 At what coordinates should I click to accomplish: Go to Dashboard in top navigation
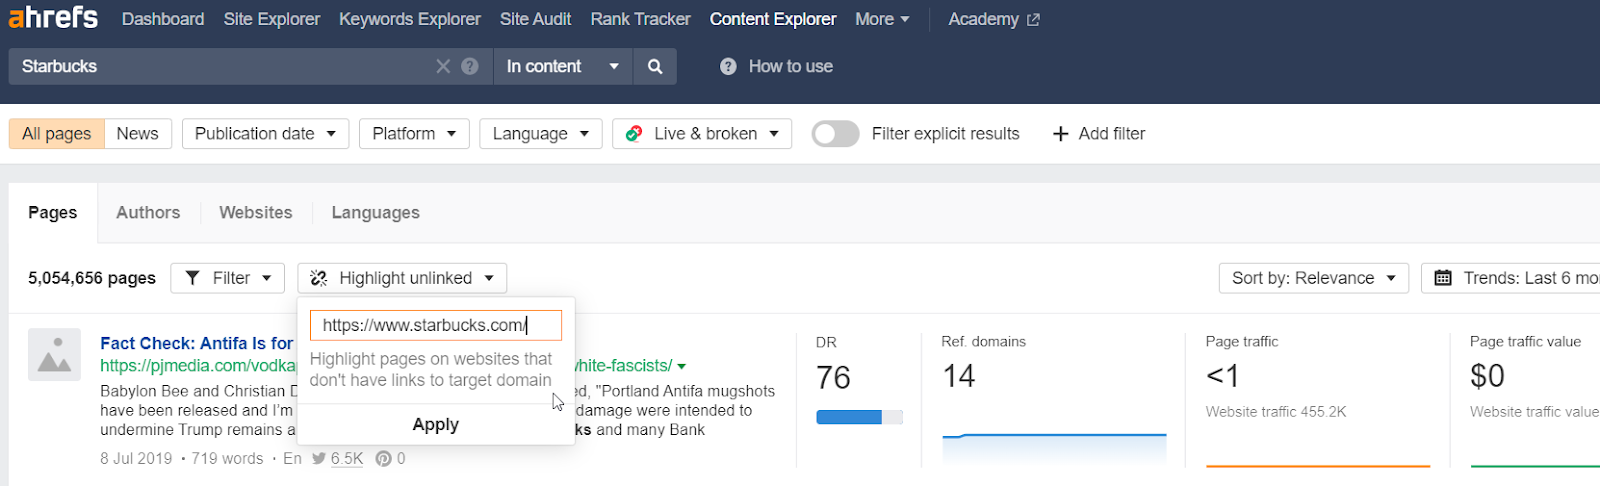[x=163, y=19]
